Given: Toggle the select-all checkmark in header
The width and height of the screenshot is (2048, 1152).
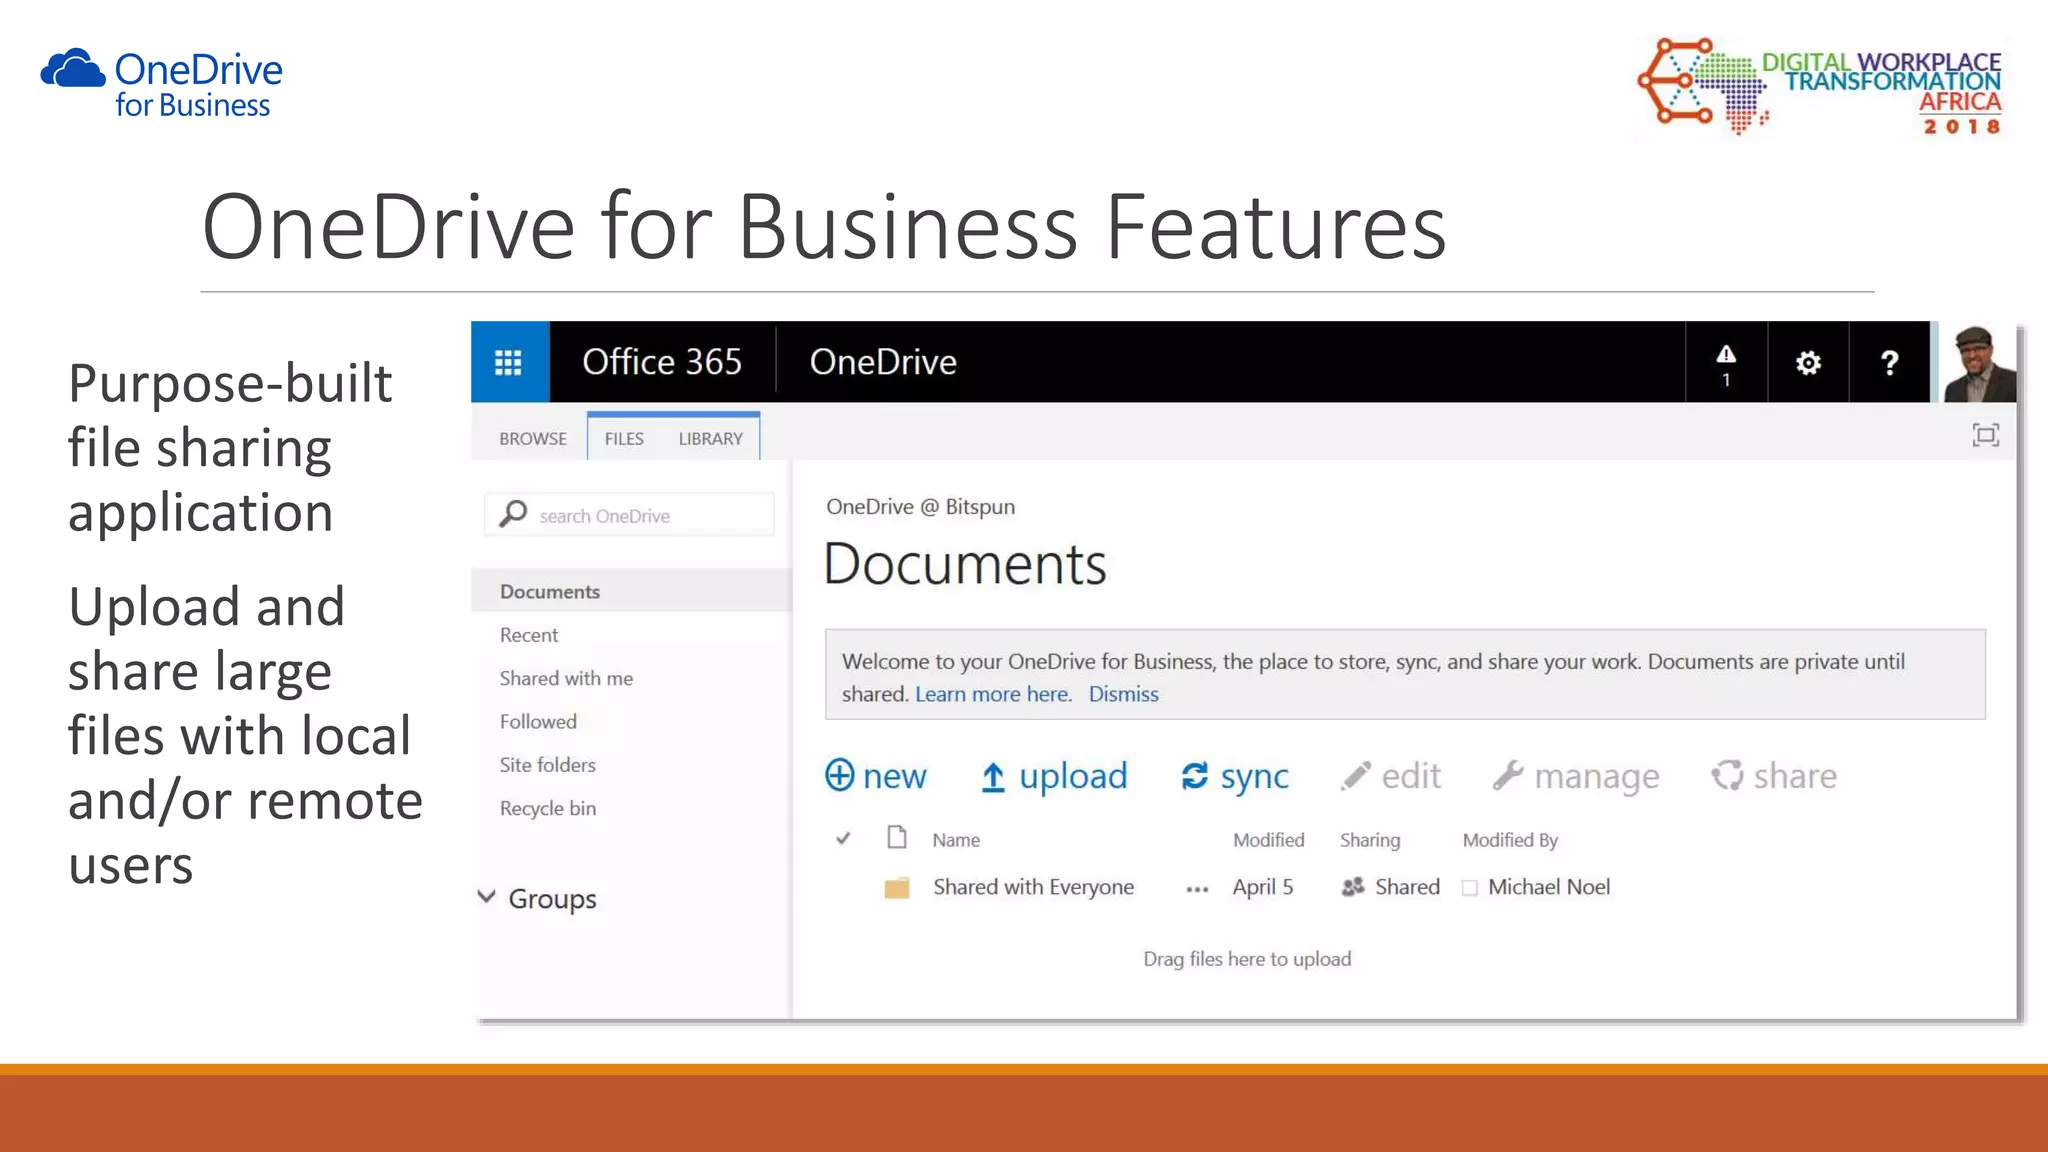Looking at the screenshot, I should 843,839.
